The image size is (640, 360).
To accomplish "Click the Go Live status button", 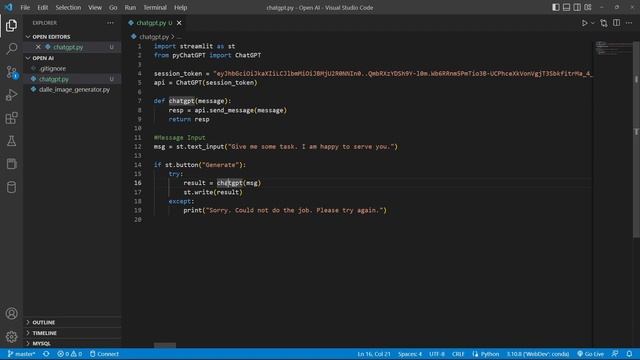I will 590,354.
